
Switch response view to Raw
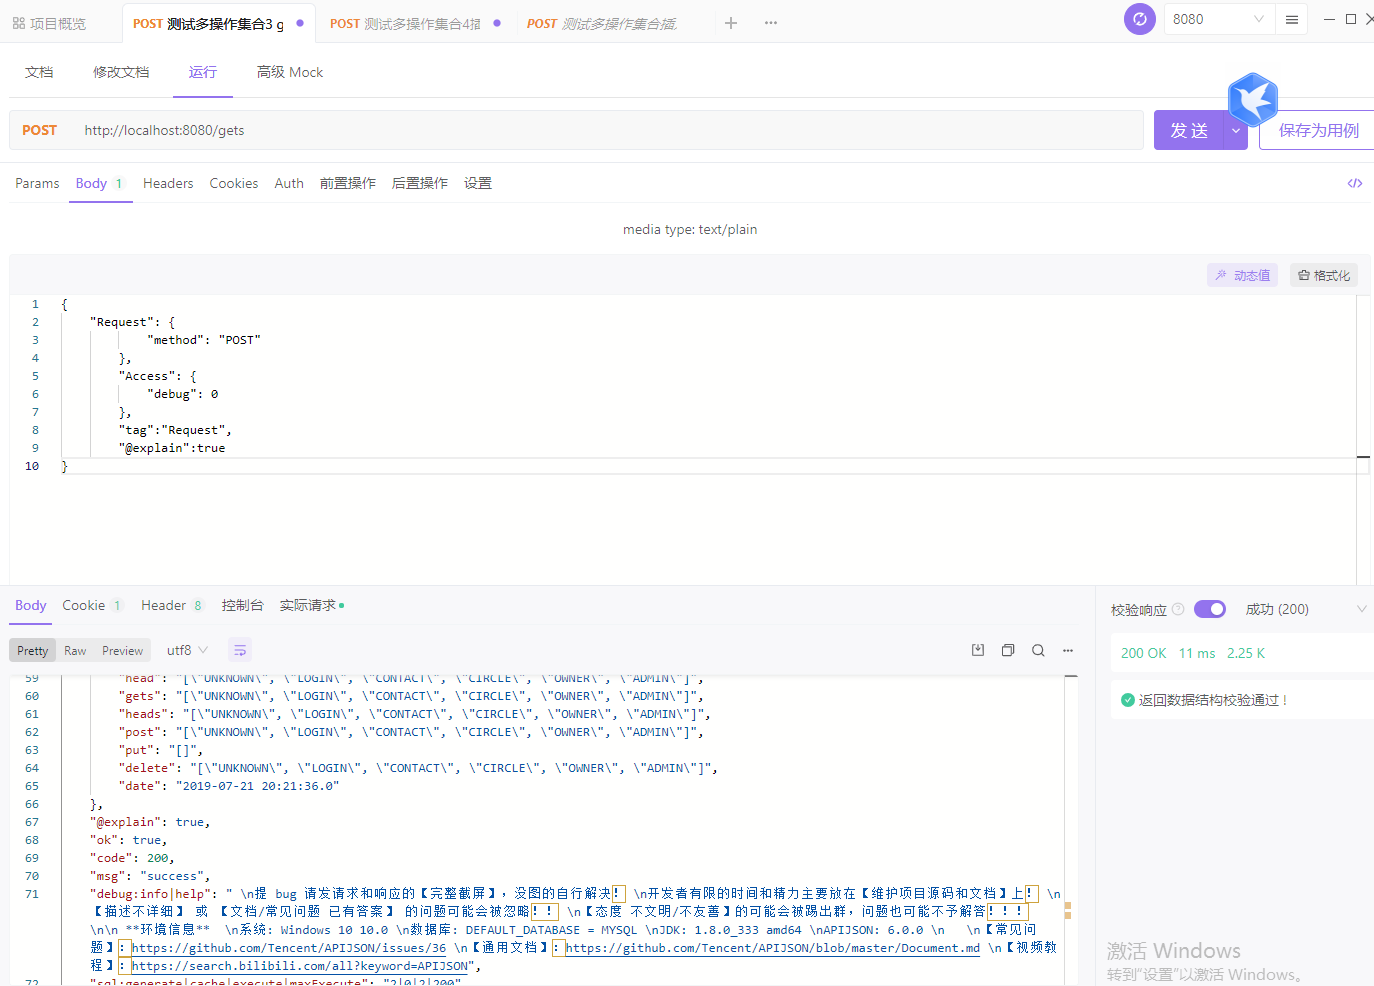[x=75, y=650]
